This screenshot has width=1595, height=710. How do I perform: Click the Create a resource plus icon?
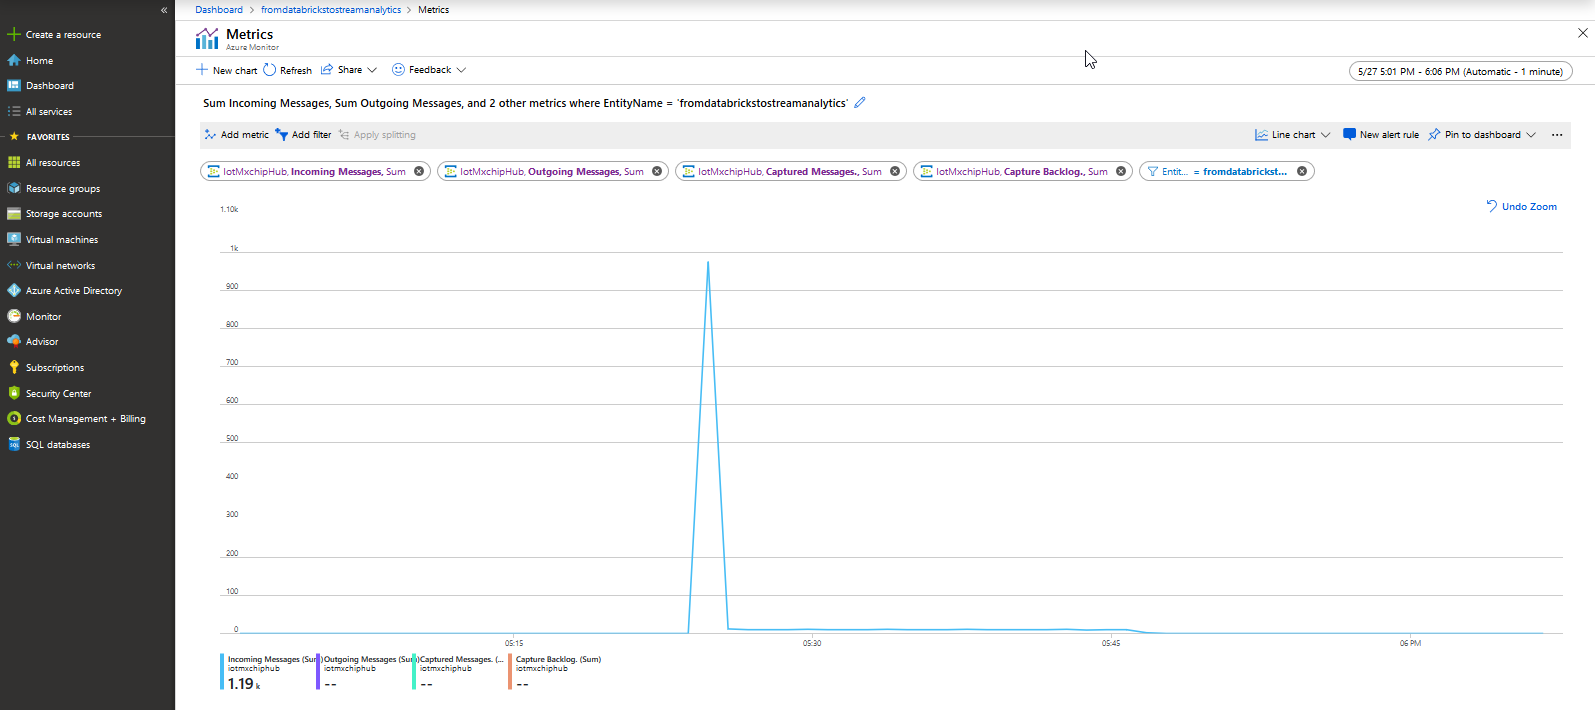(x=14, y=34)
